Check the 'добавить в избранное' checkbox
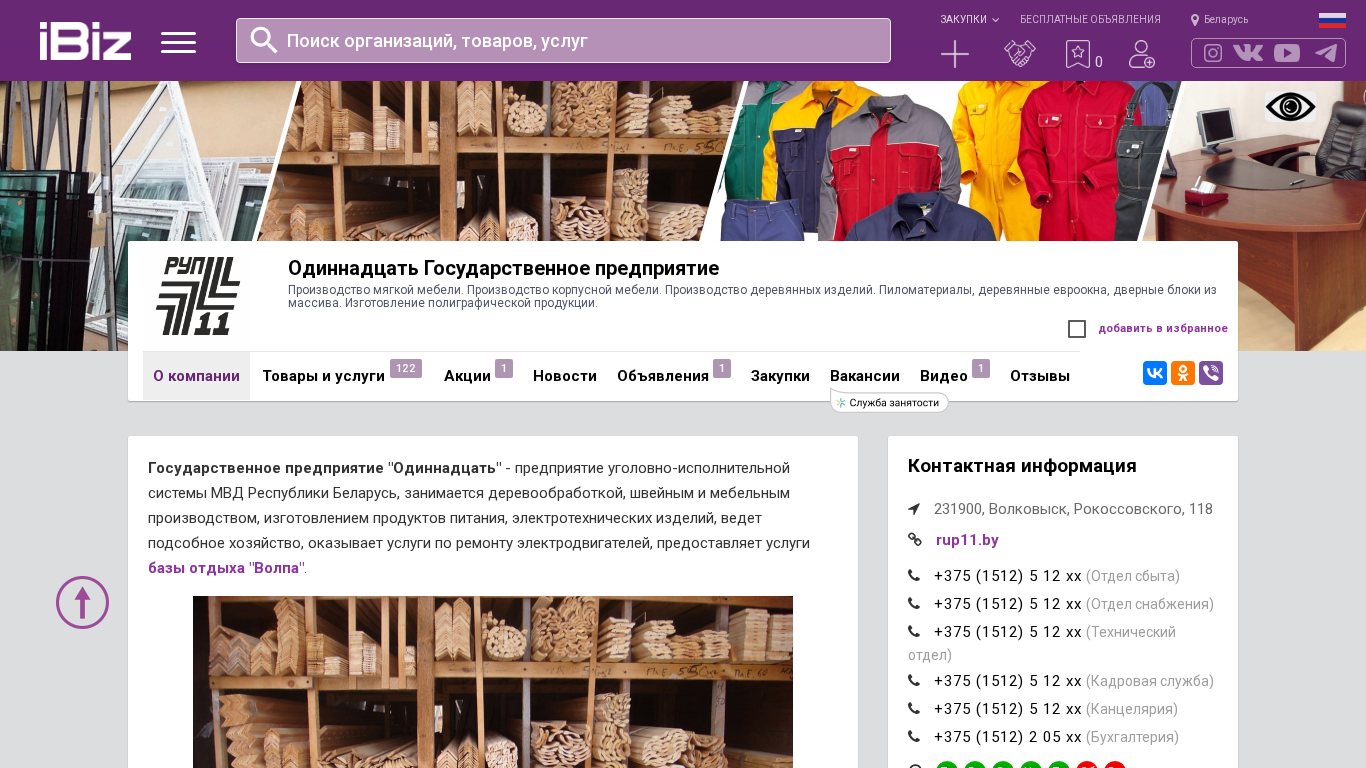The image size is (1366, 768). (x=1077, y=329)
